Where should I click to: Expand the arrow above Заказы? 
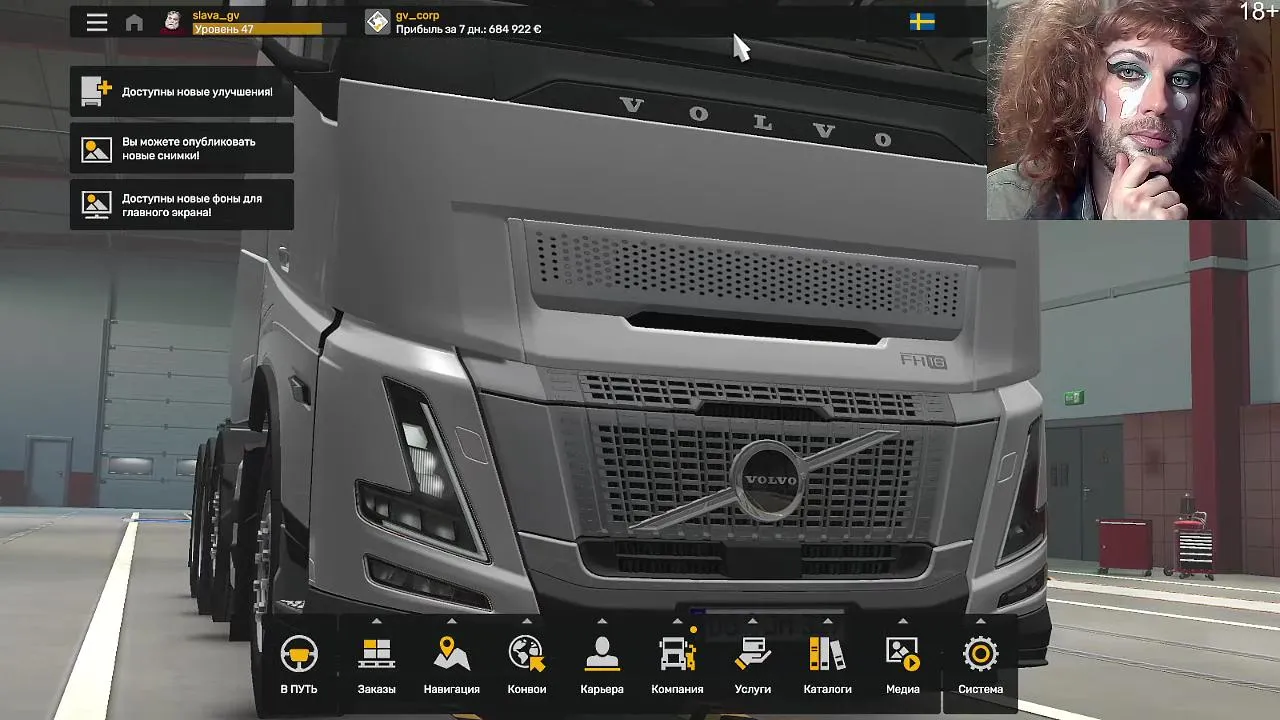click(376, 621)
